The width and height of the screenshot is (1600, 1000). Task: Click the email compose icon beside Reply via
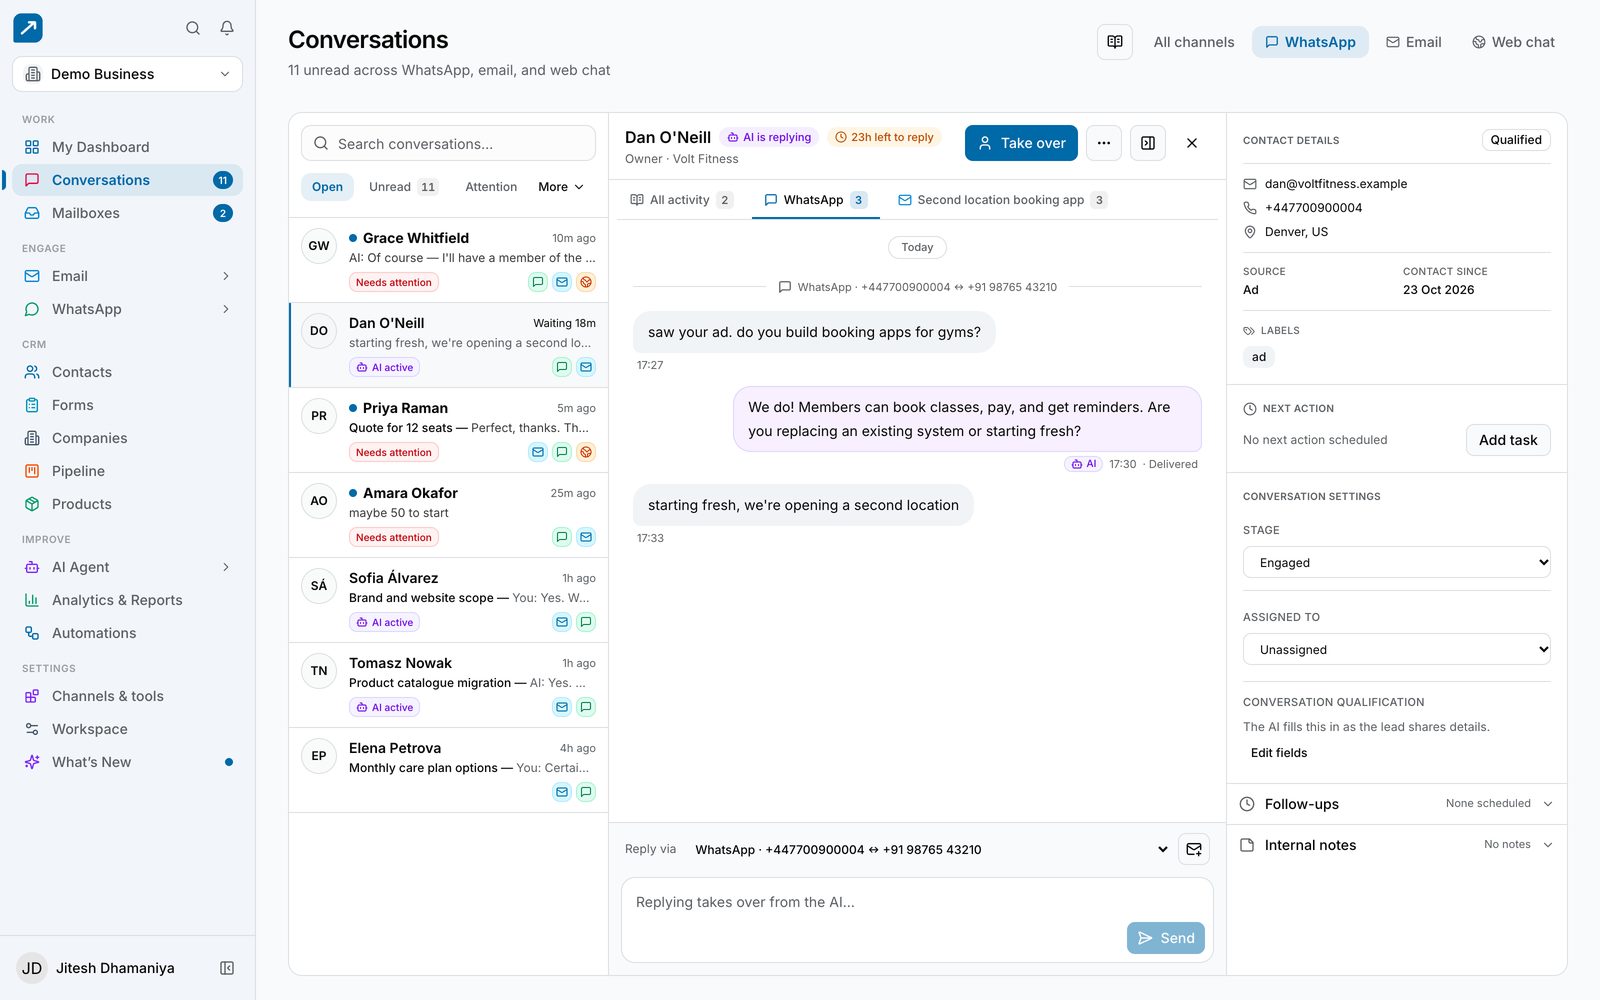(1194, 849)
